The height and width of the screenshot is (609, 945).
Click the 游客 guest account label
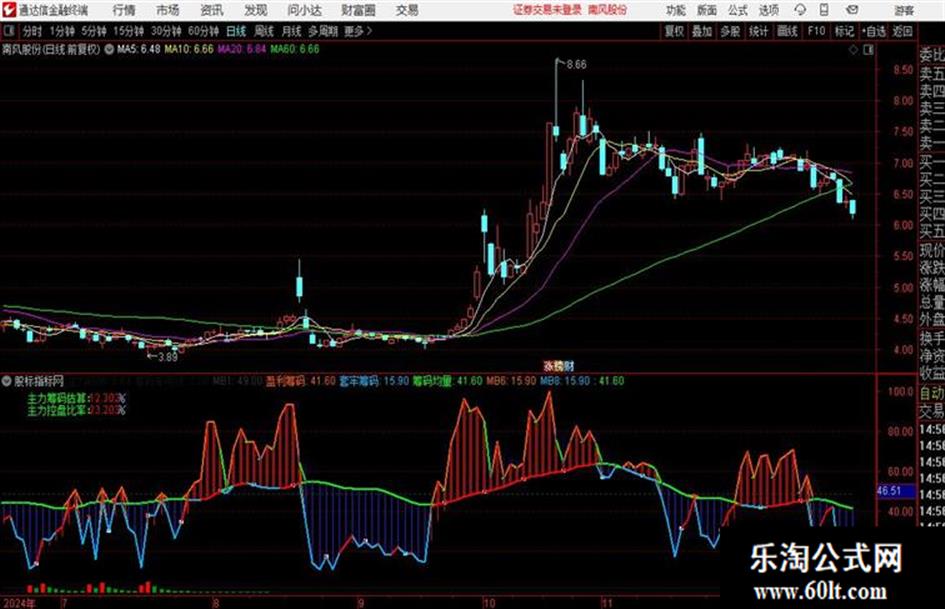click(904, 10)
